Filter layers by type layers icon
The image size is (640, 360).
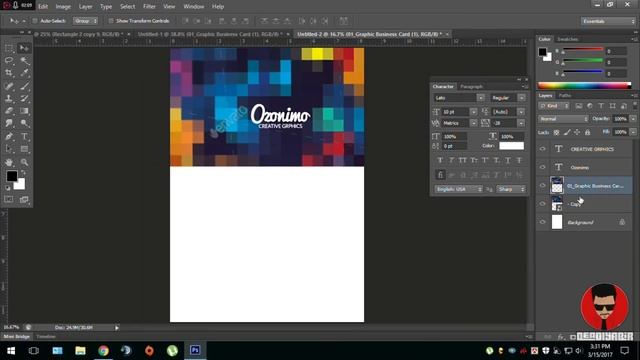(x=601, y=106)
